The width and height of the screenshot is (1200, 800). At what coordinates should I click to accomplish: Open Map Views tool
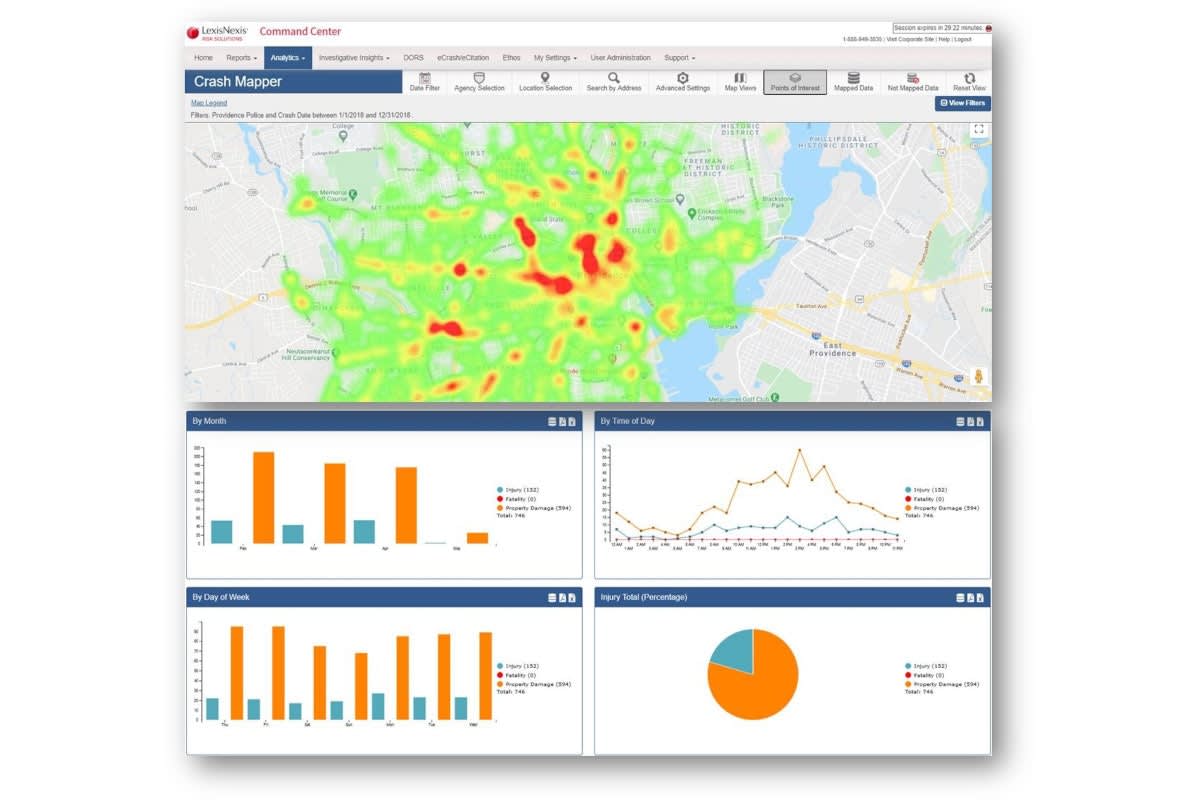pyautogui.click(x=740, y=81)
